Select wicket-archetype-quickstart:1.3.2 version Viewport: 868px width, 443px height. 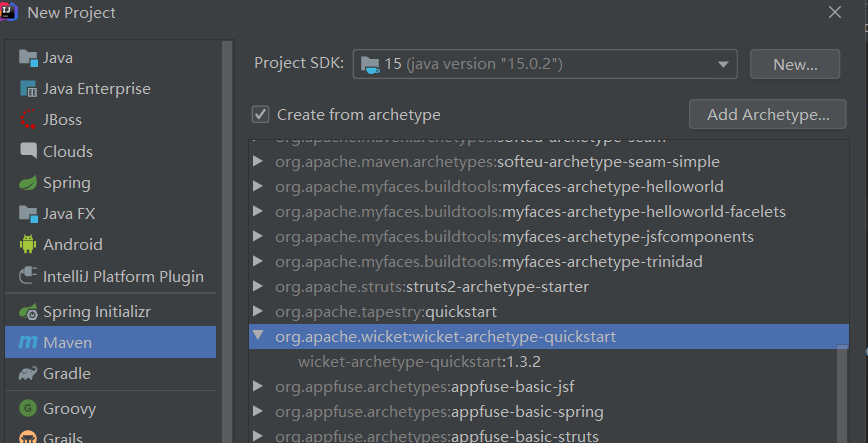coord(419,362)
